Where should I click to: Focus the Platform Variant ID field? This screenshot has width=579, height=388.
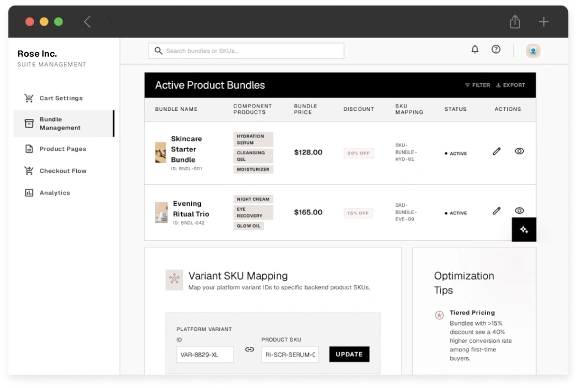click(x=205, y=354)
